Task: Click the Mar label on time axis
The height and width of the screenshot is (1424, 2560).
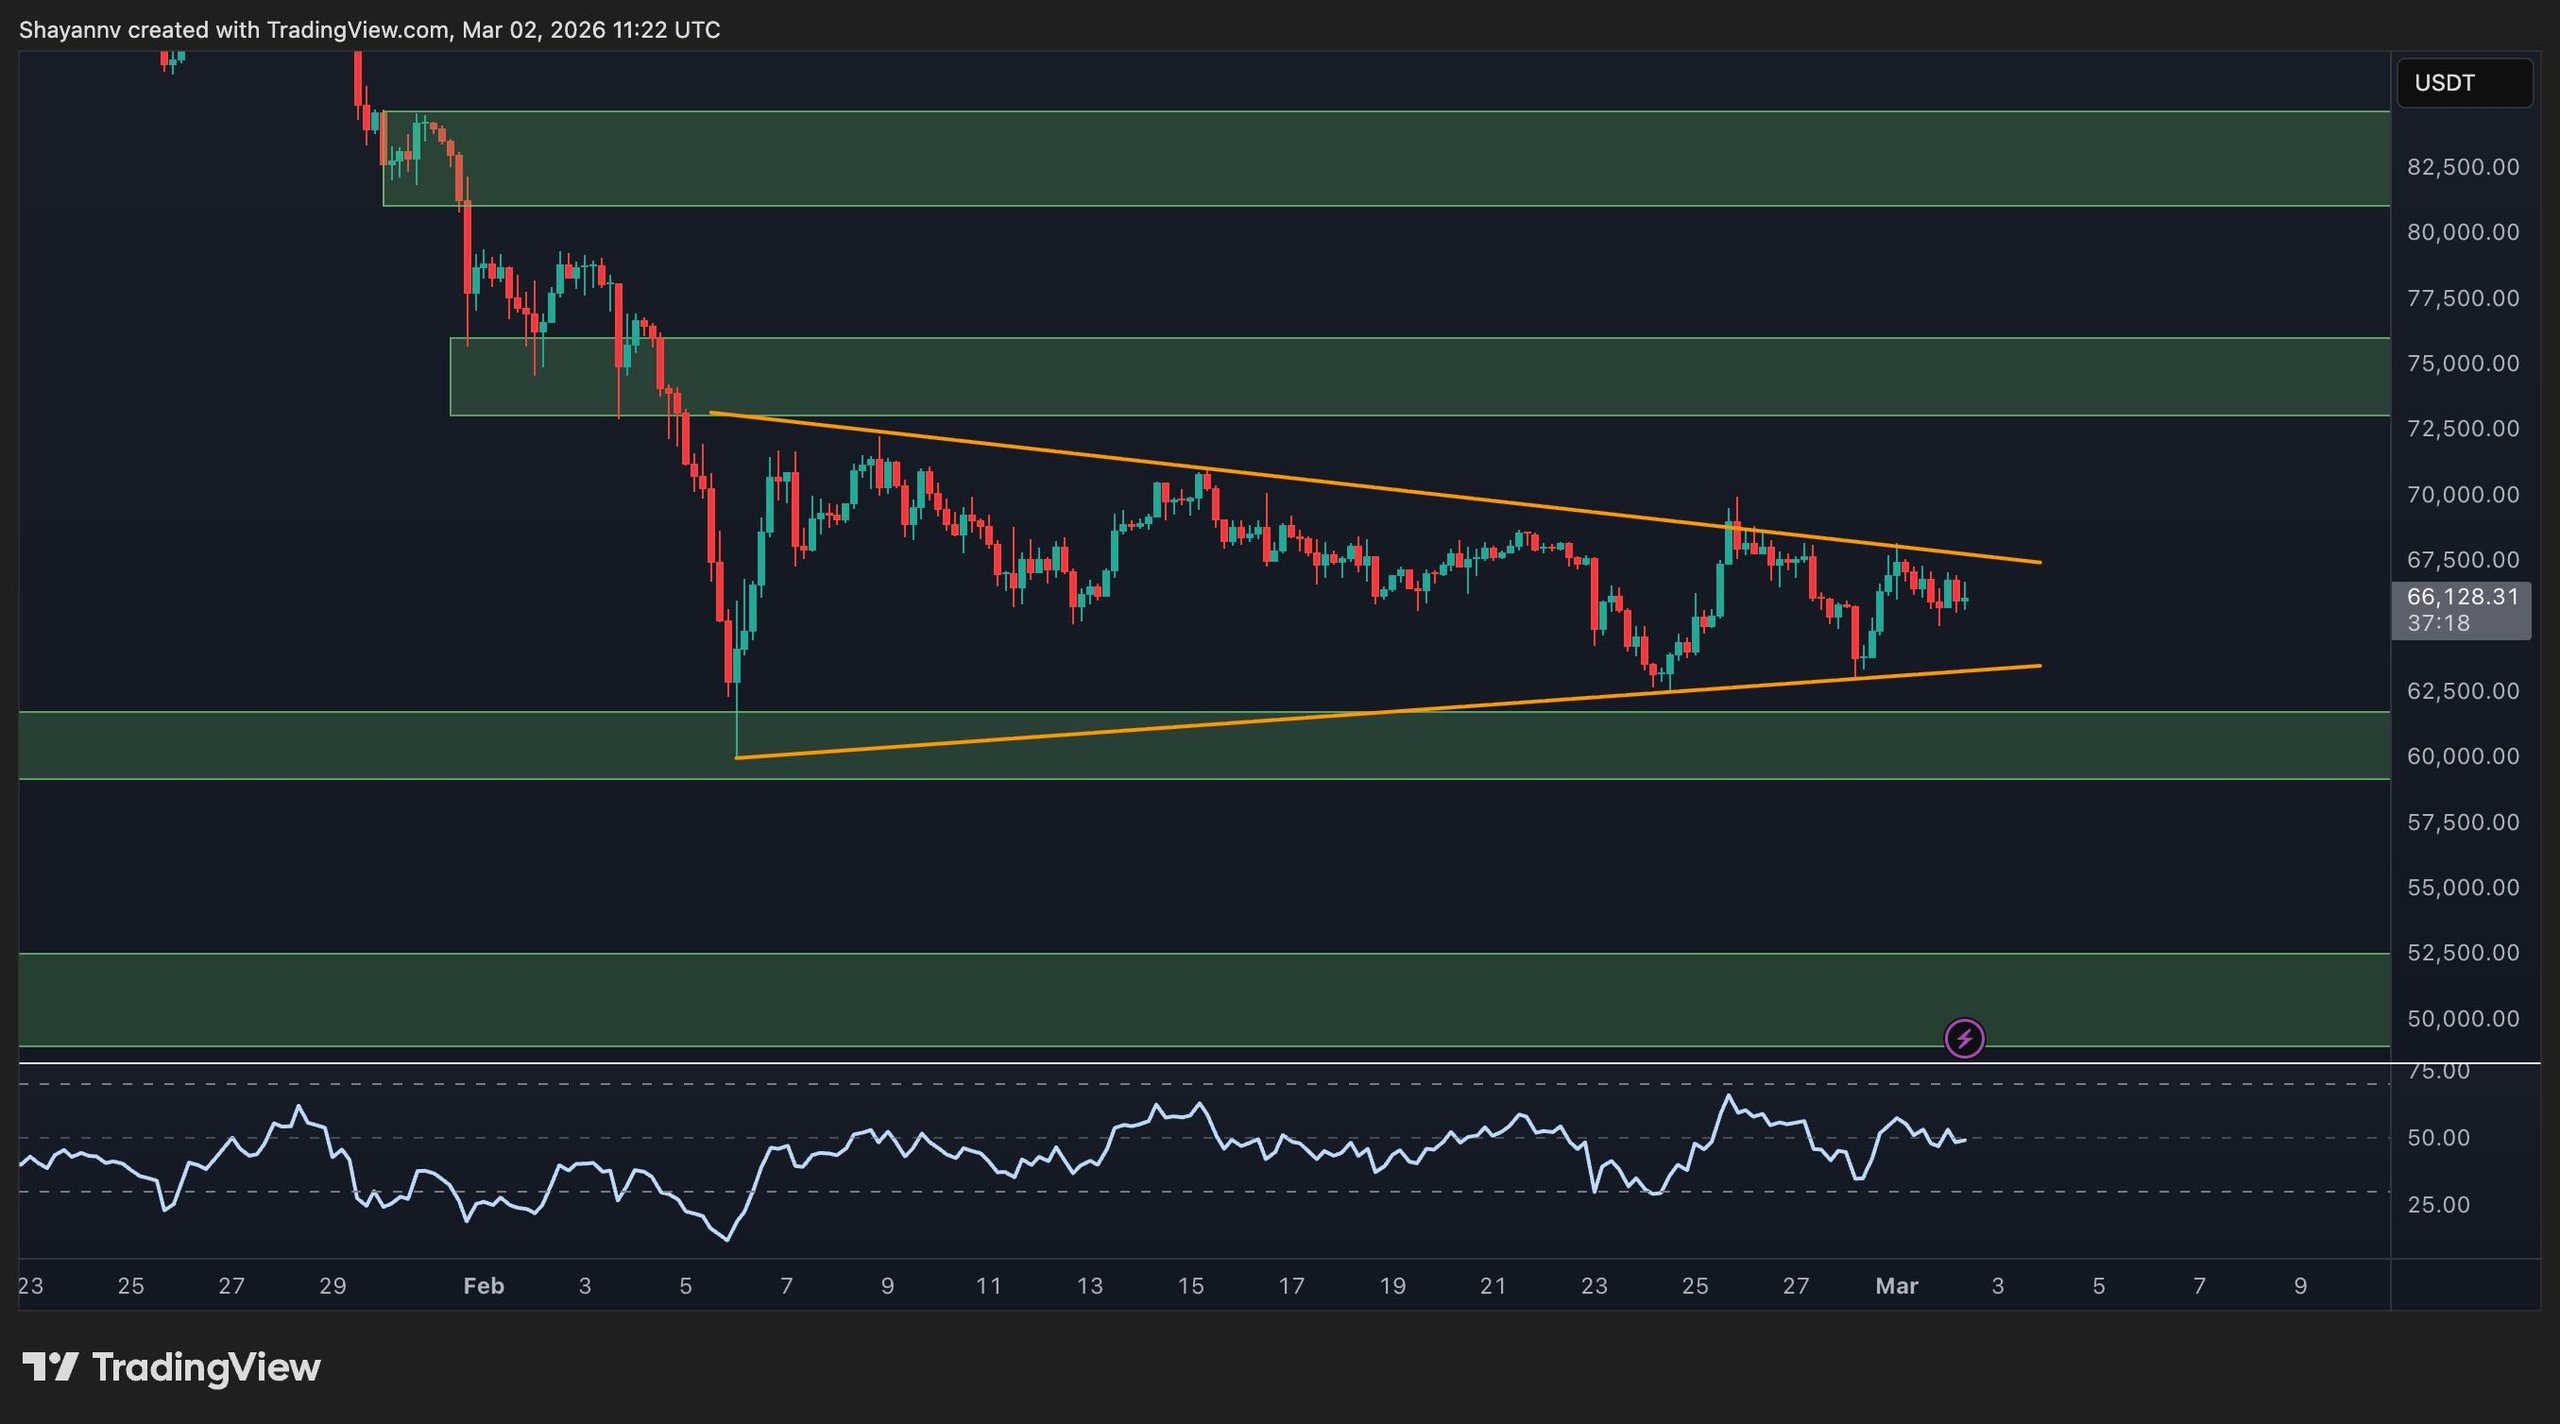Action: pyautogui.click(x=1896, y=1286)
